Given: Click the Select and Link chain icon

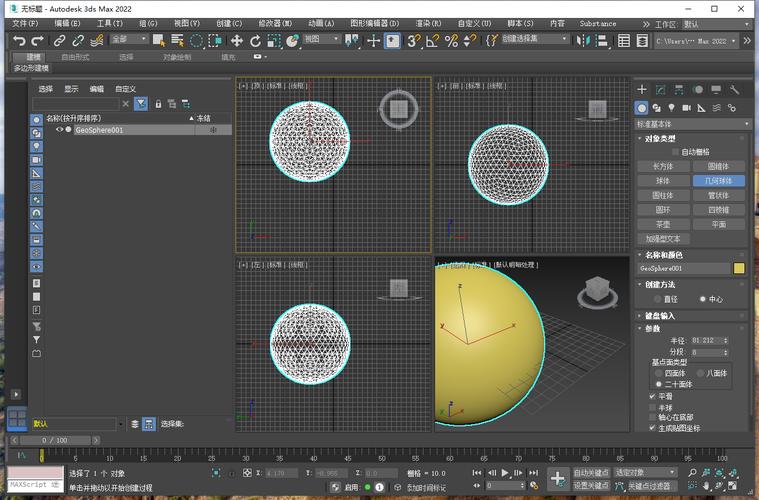Looking at the screenshot, I should pyautogui.click(x=59, y=41).
